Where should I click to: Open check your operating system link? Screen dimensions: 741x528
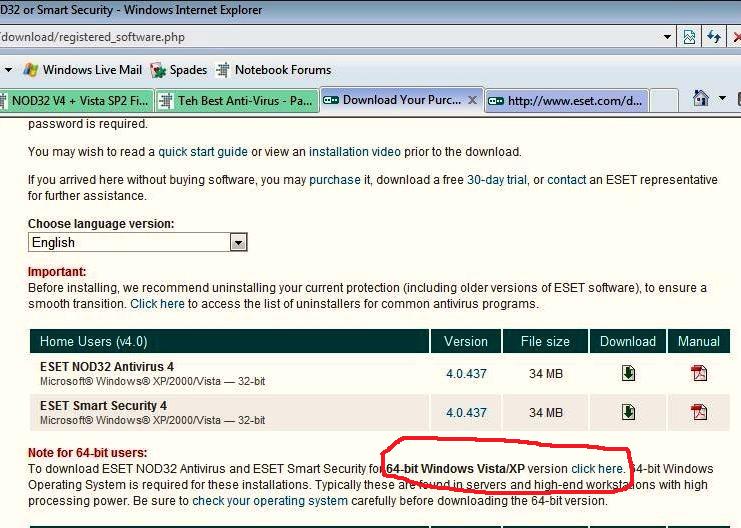click(270, 501)
